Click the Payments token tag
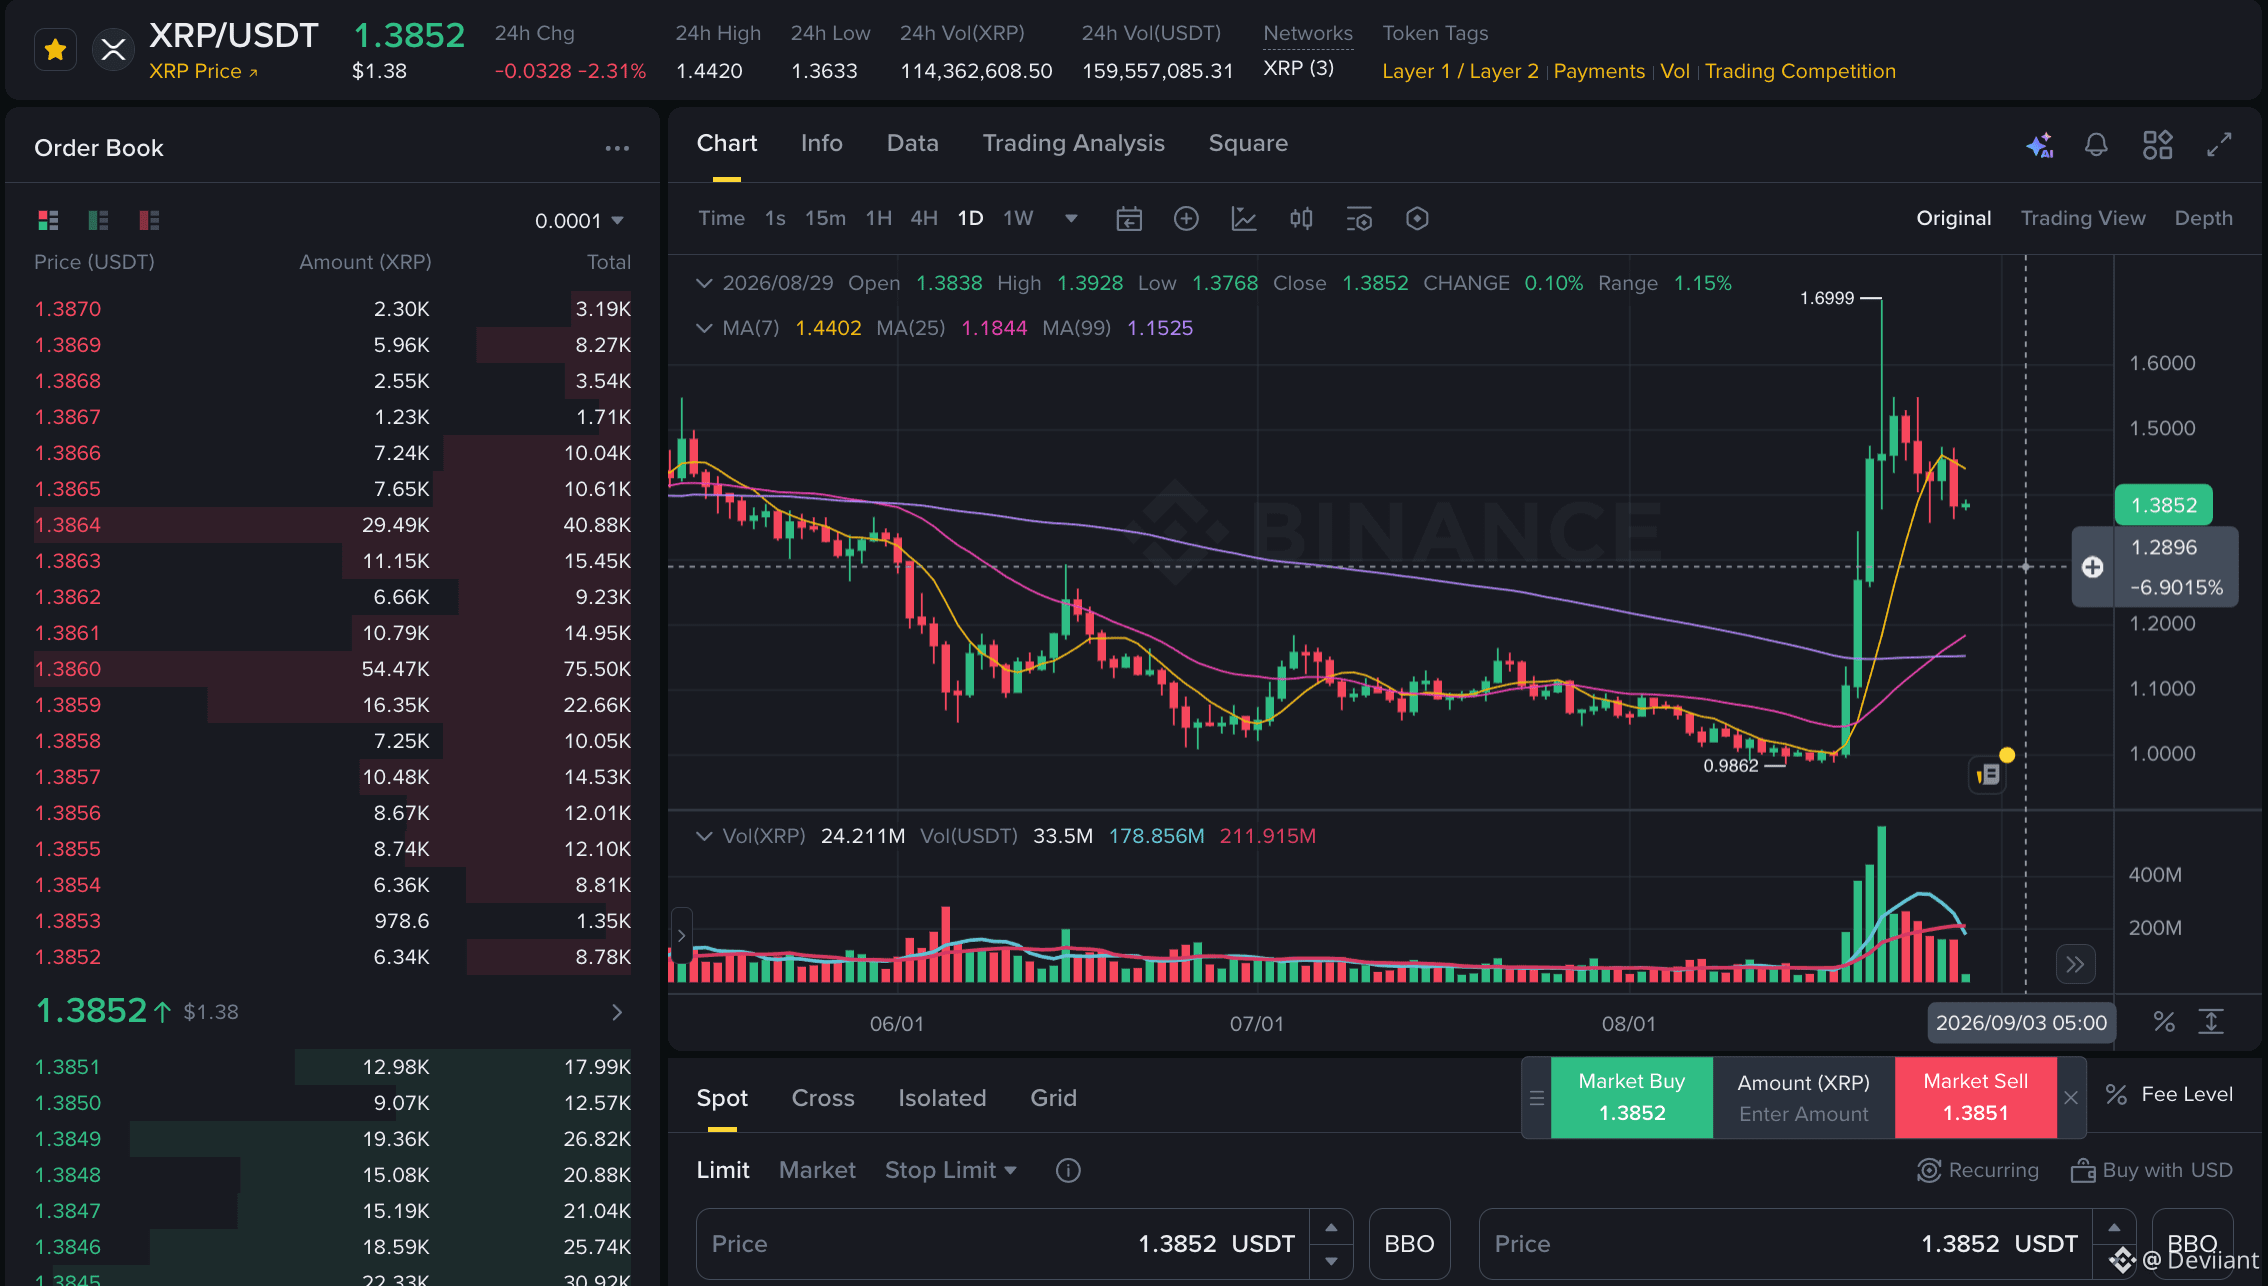 (x=1598, y=71)
